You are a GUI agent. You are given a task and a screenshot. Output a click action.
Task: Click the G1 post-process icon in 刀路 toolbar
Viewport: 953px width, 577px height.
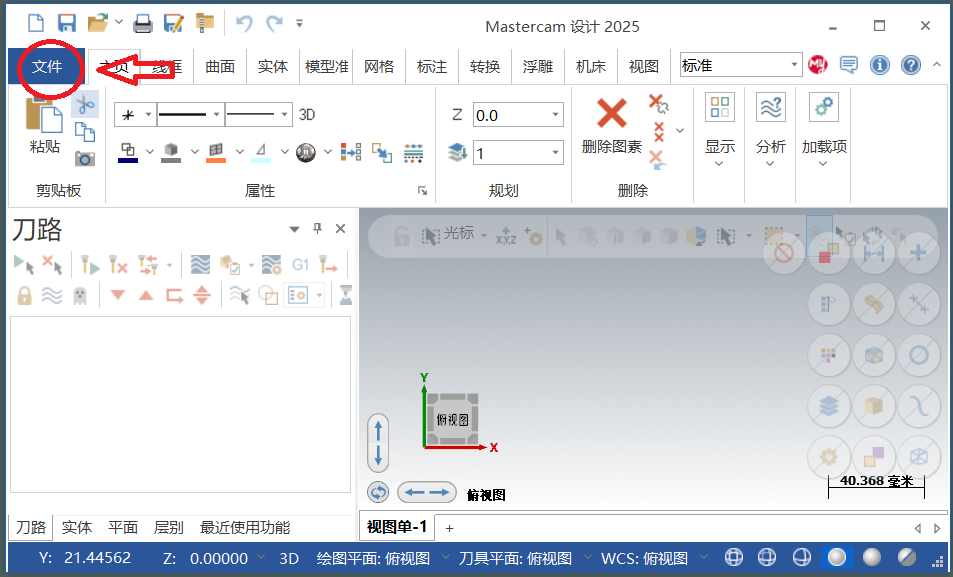(301, 264)
